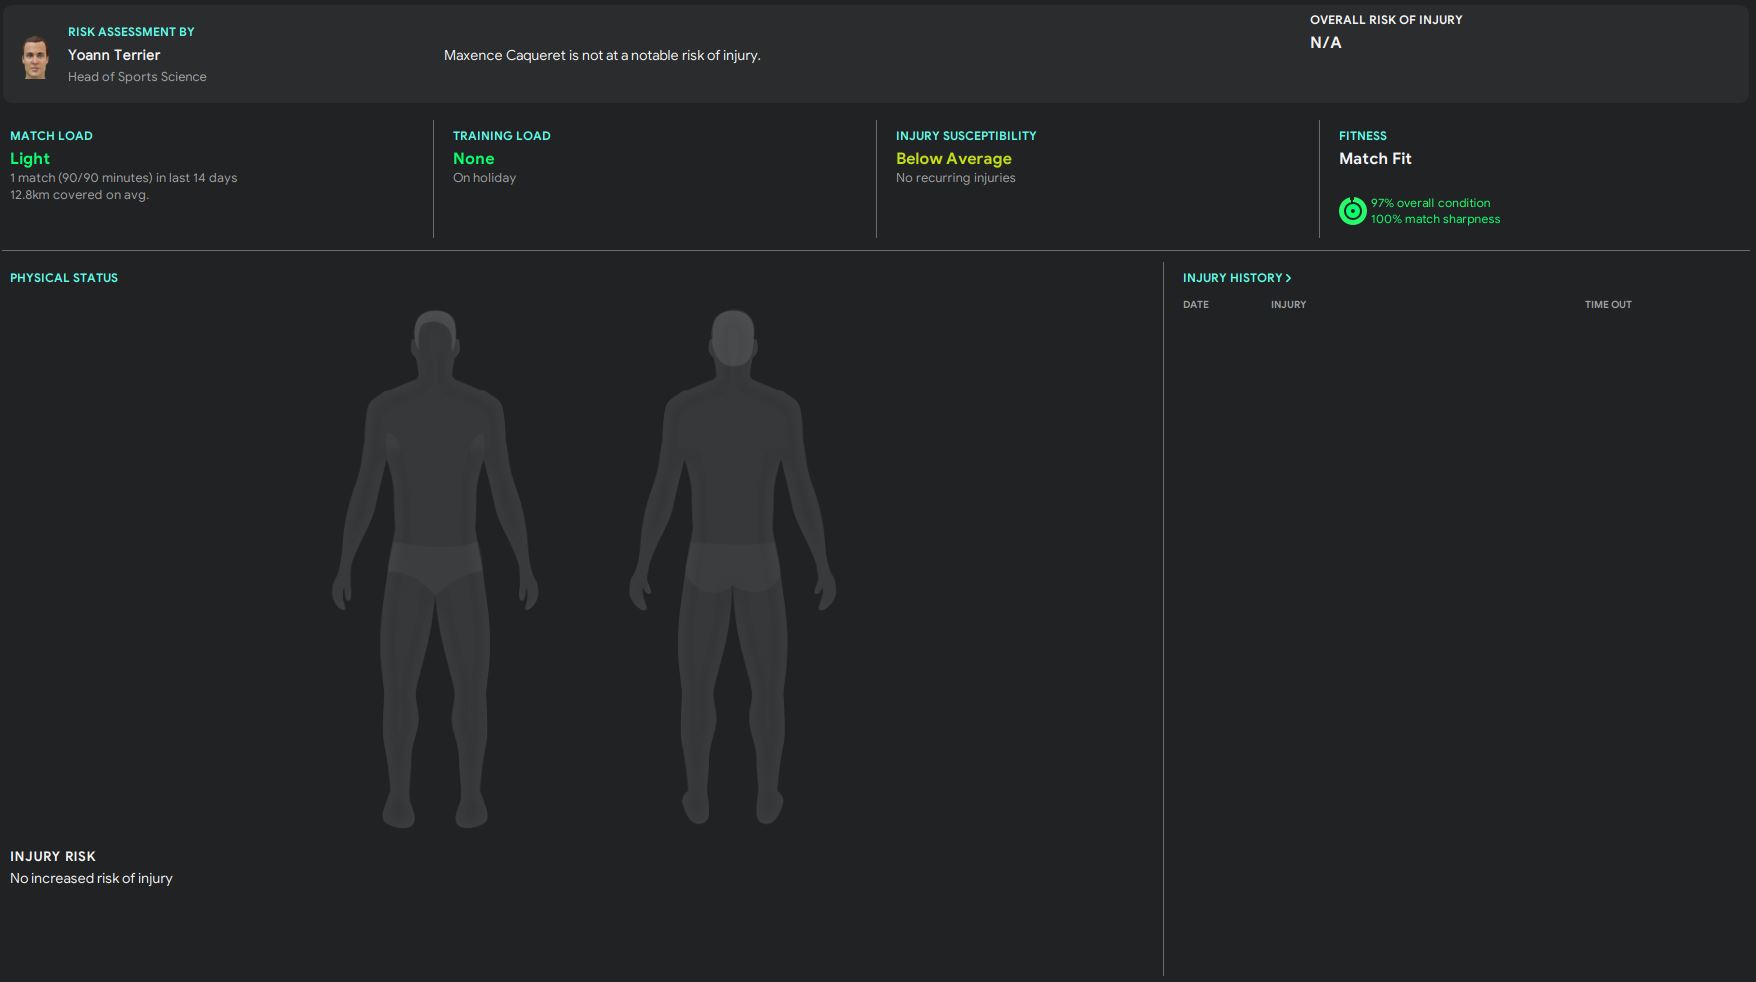This screenshot has height=982, width=1756.
Task: Click the green fitness condition ring icon
Action: point(1352,211)
